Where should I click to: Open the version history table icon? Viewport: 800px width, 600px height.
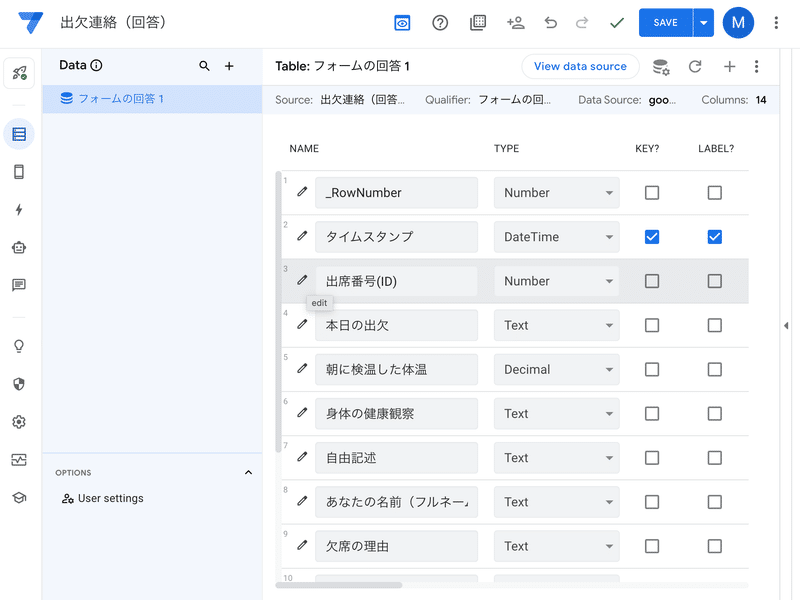pyautogui.click(x=478, y=22)
